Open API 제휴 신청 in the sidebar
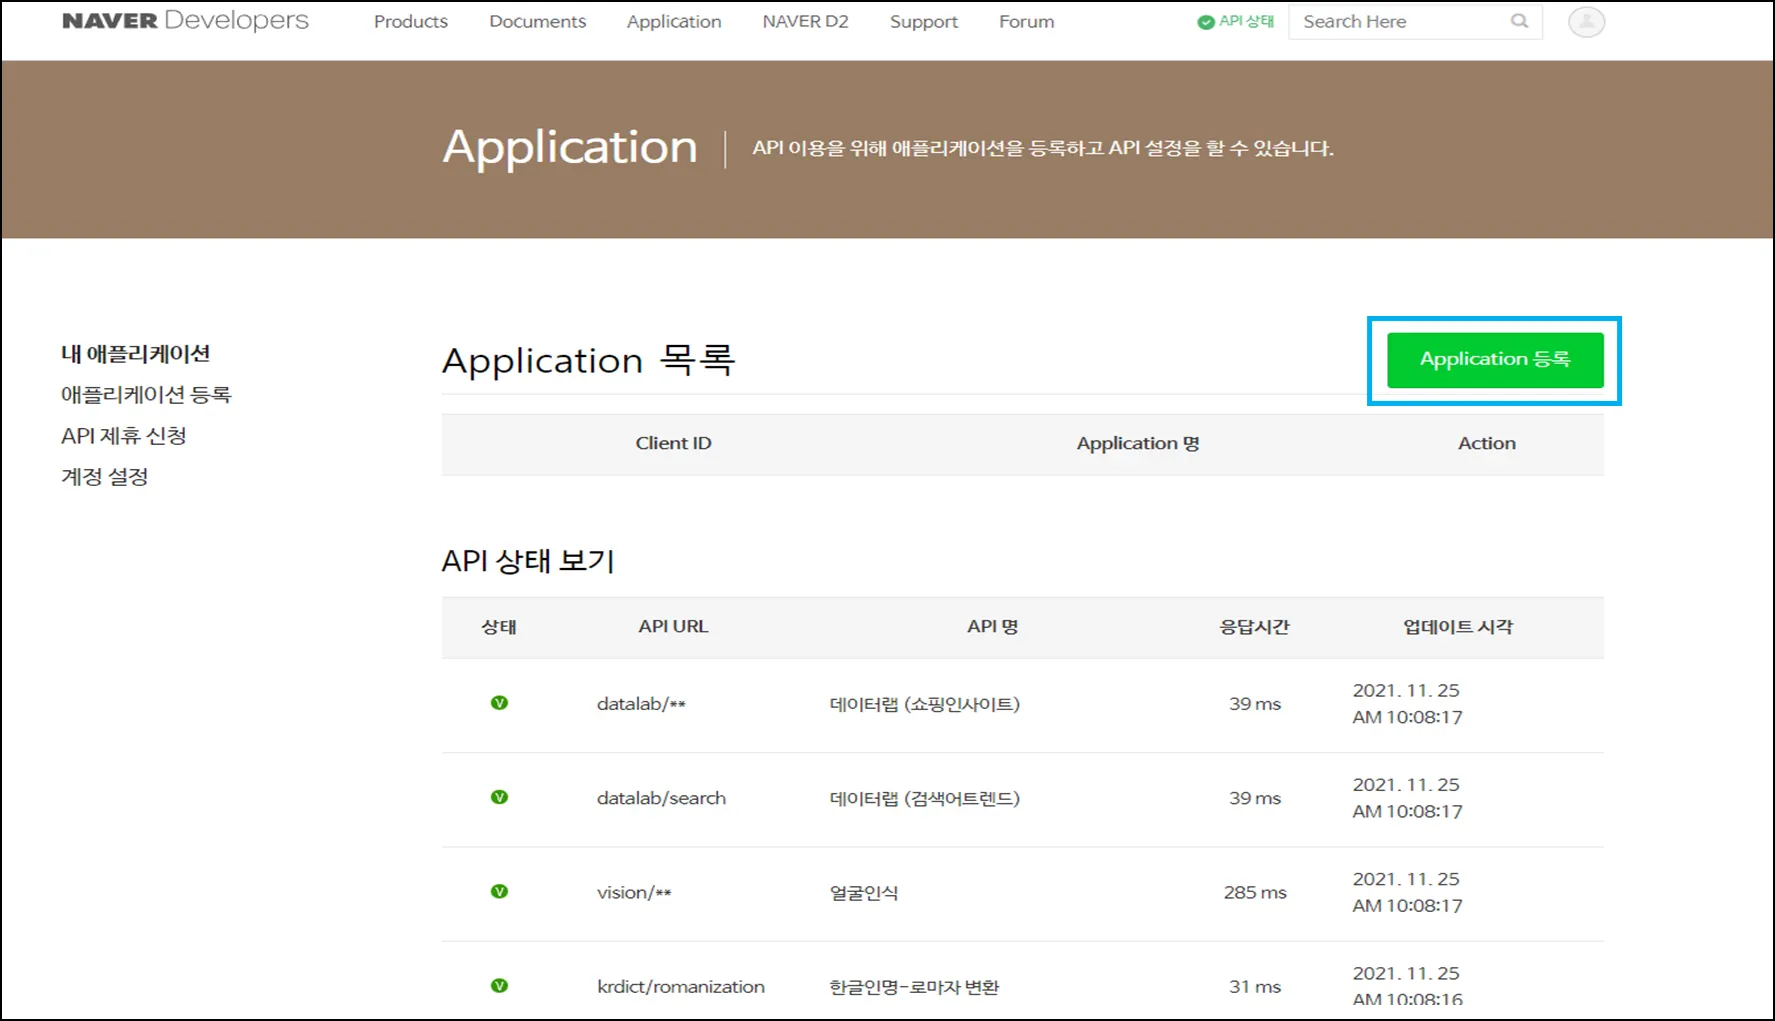Viewport: 1775px width, 1021px height. [124, 436]
